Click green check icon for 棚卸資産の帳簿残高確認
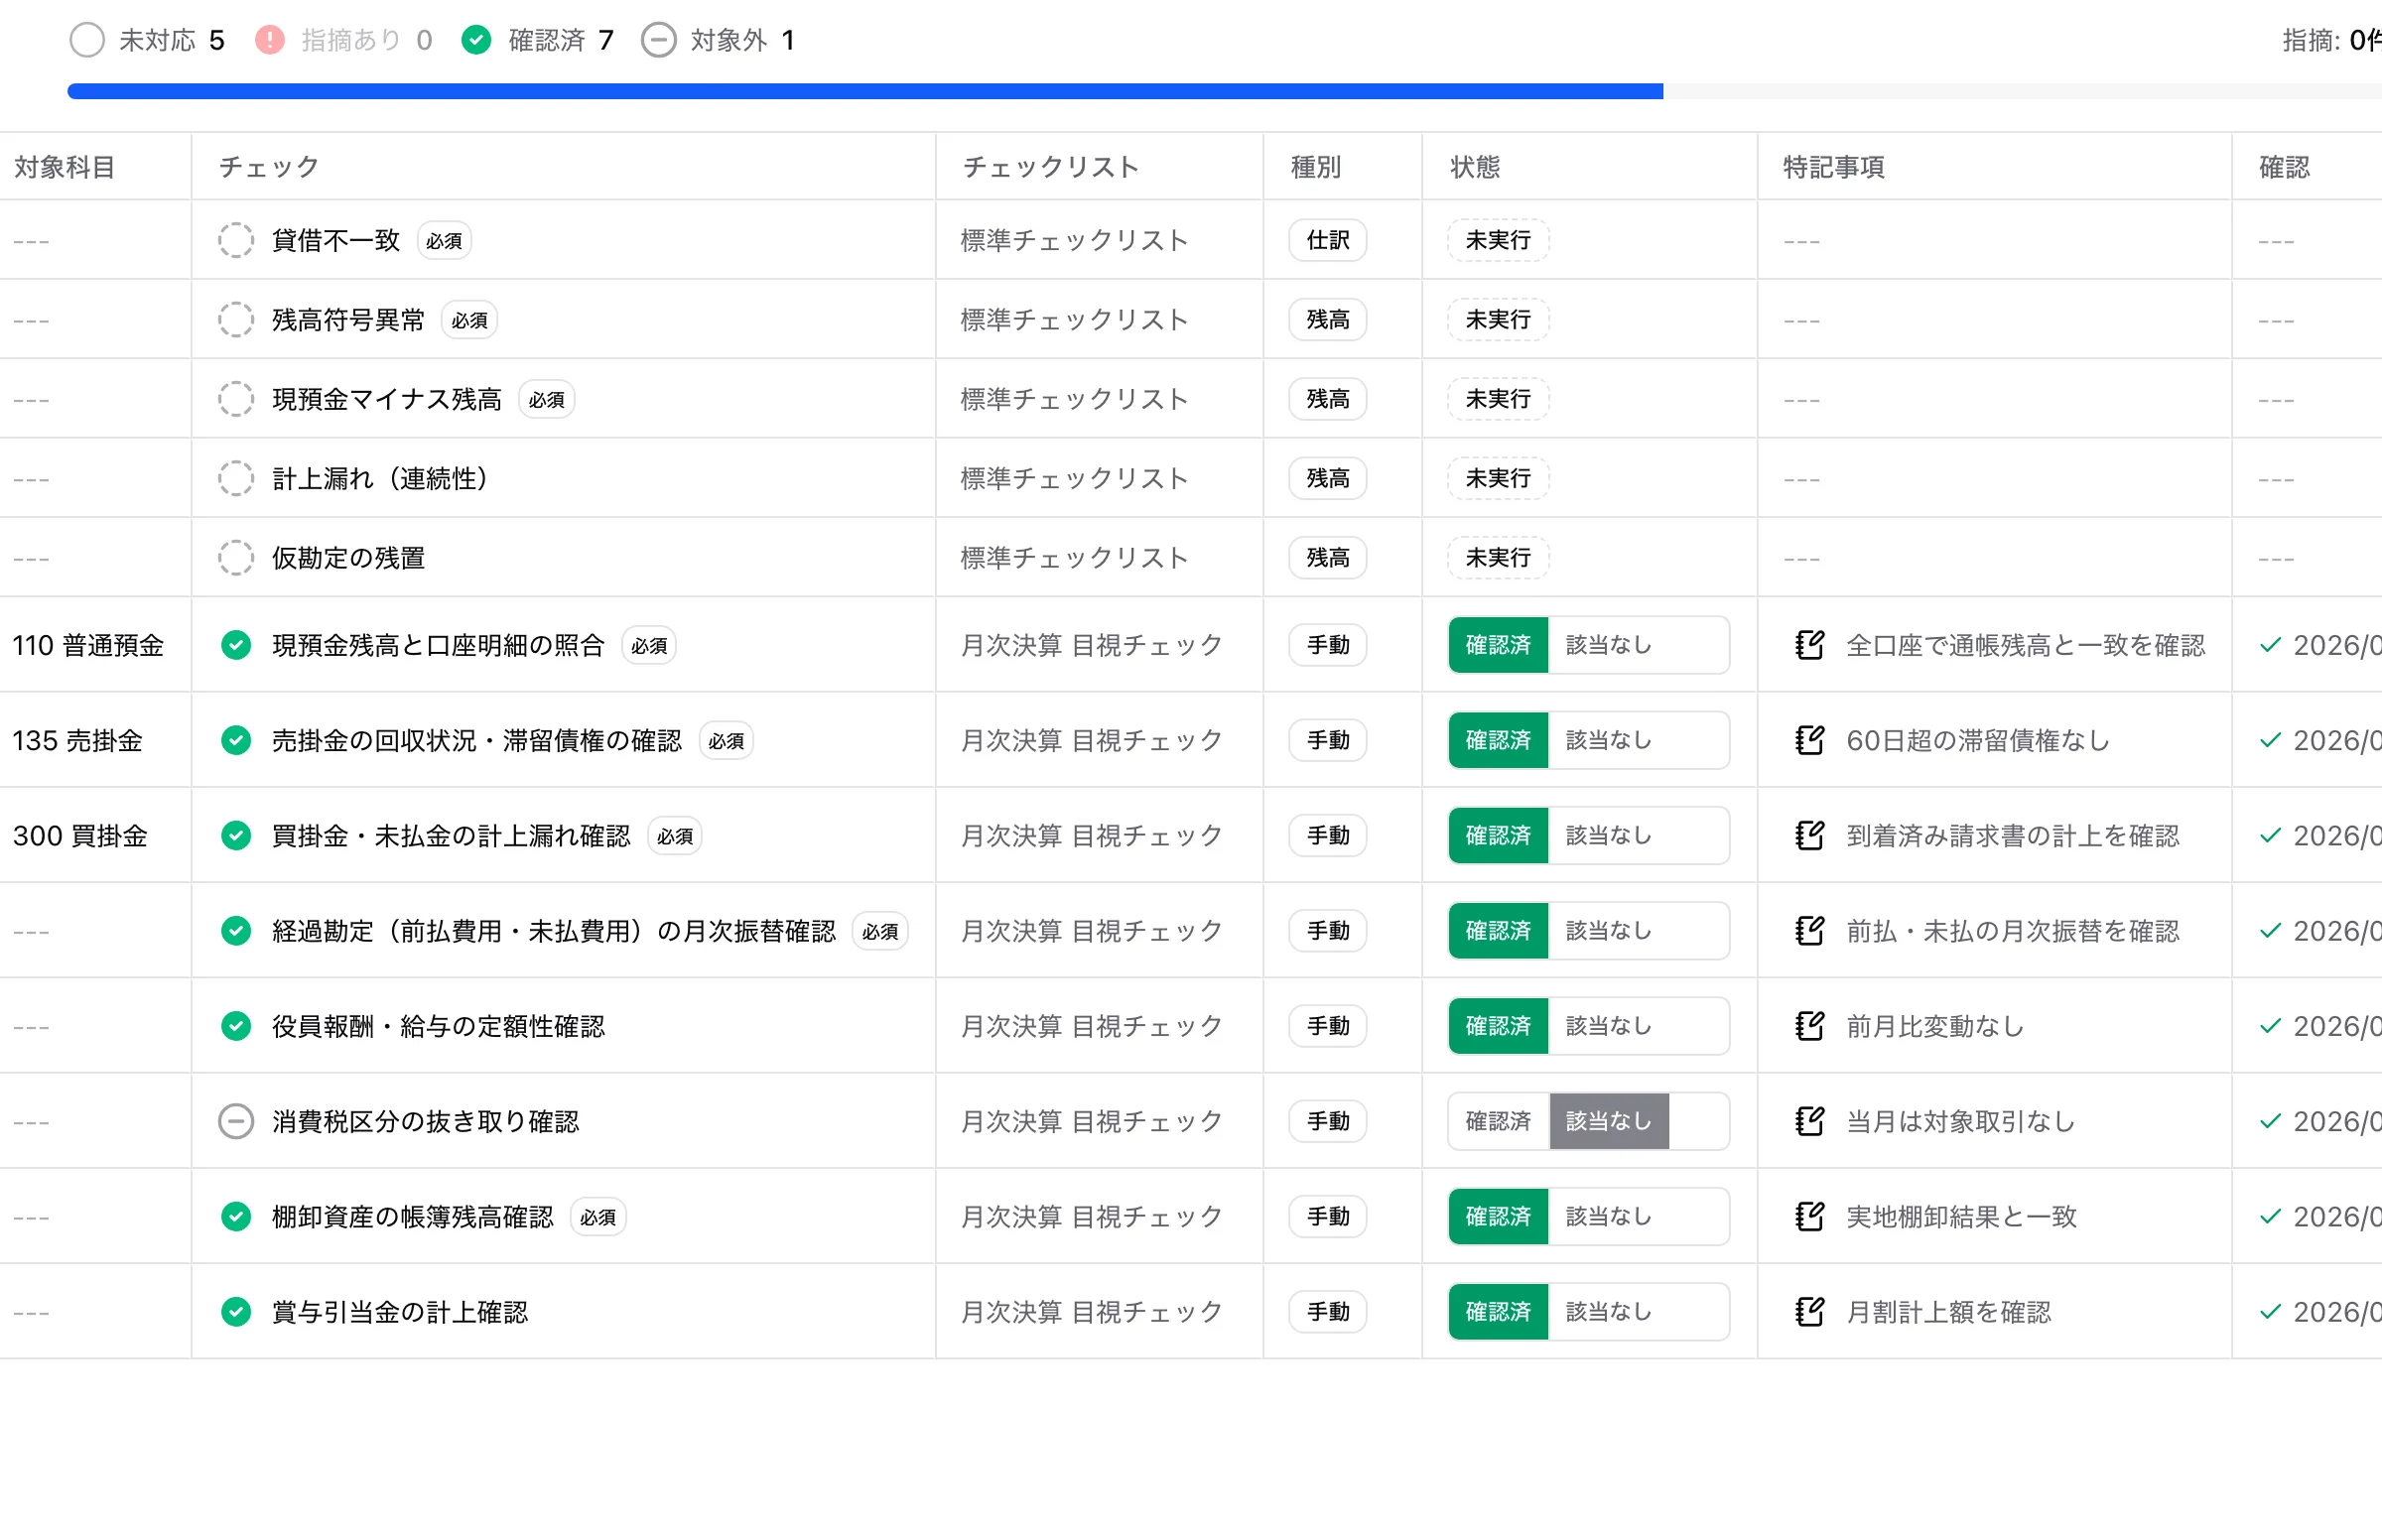The image size is (2382, 1540). point(236,1216)
